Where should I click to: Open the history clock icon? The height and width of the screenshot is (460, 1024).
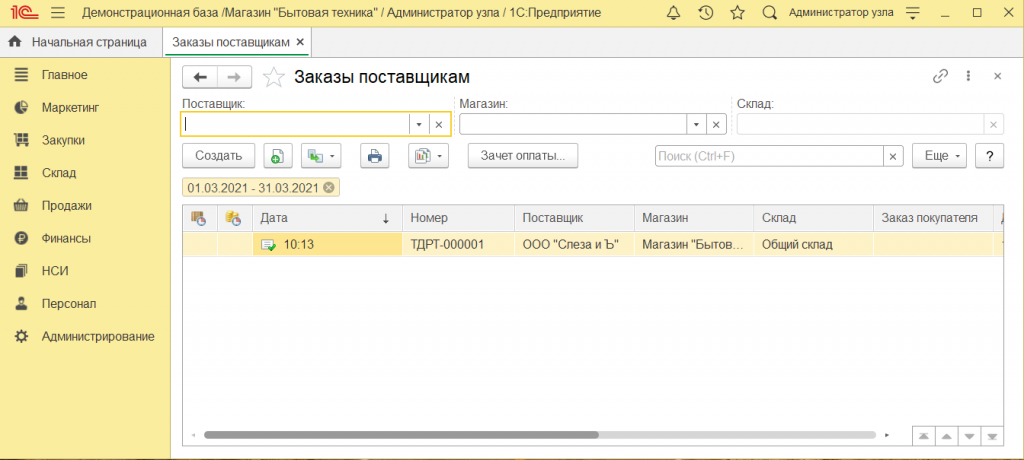pos(705,13)
